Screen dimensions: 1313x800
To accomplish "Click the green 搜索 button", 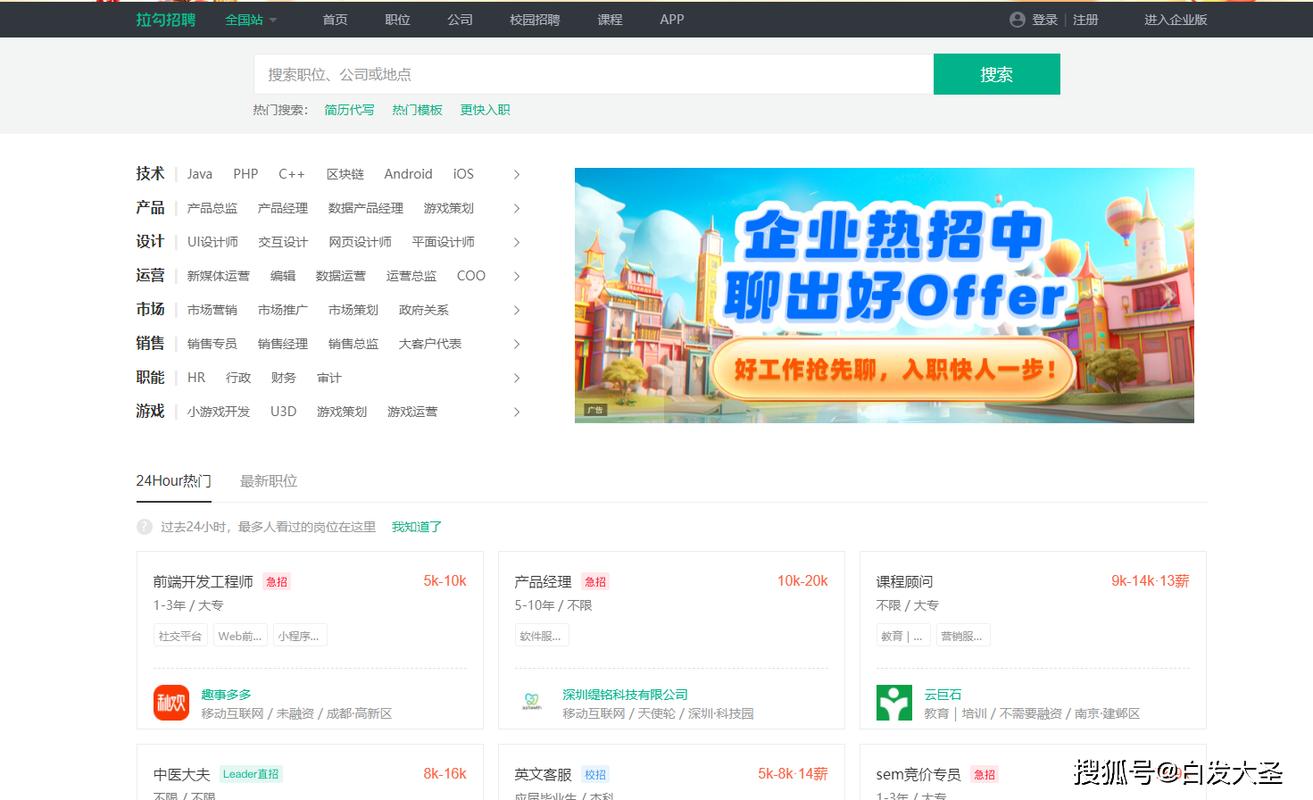I will [x=995, y=73].
